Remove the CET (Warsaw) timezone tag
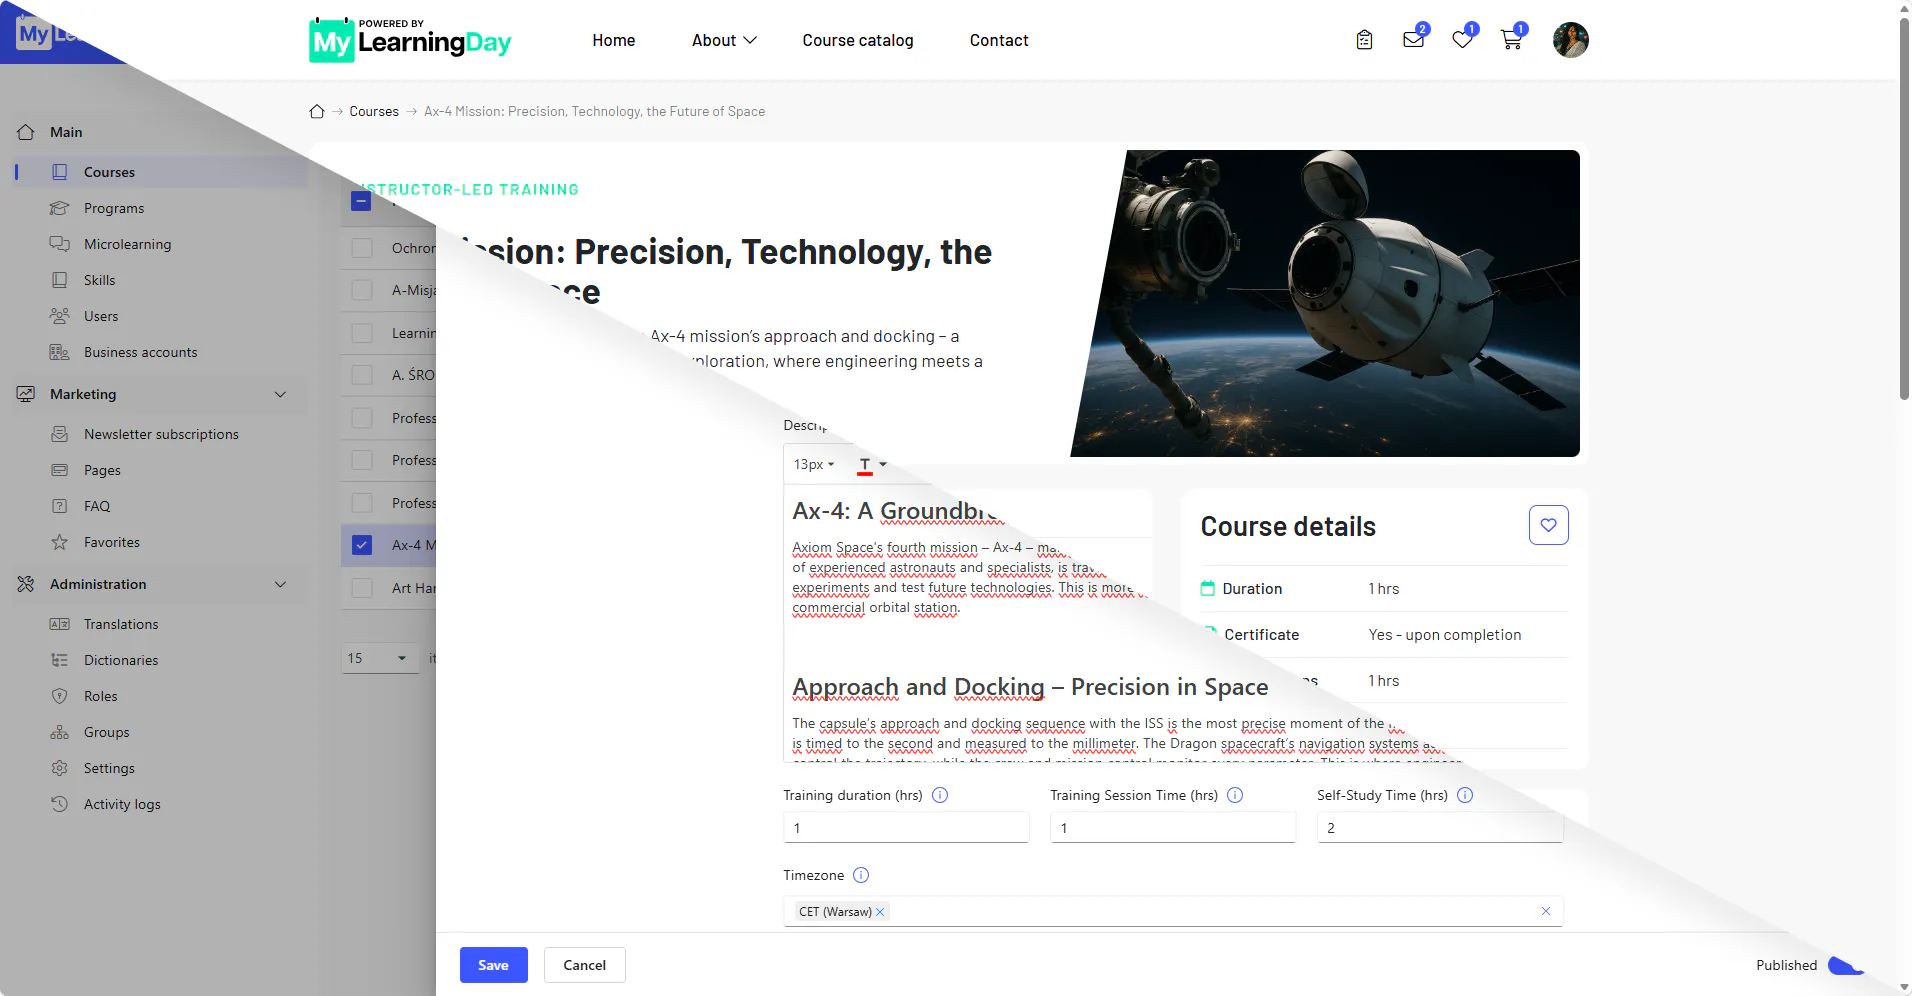 [x=880, y=912]
